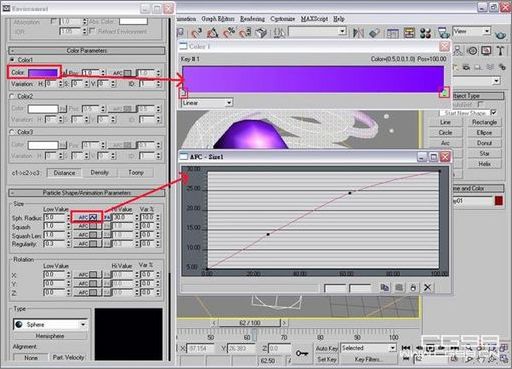
Task: Collapse the Object Type rollout
Action: (478, 96)
